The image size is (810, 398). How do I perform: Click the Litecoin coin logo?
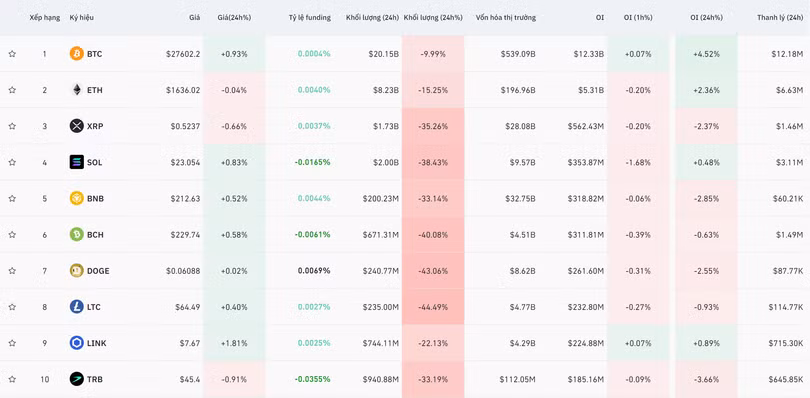(x=76, y=307)
